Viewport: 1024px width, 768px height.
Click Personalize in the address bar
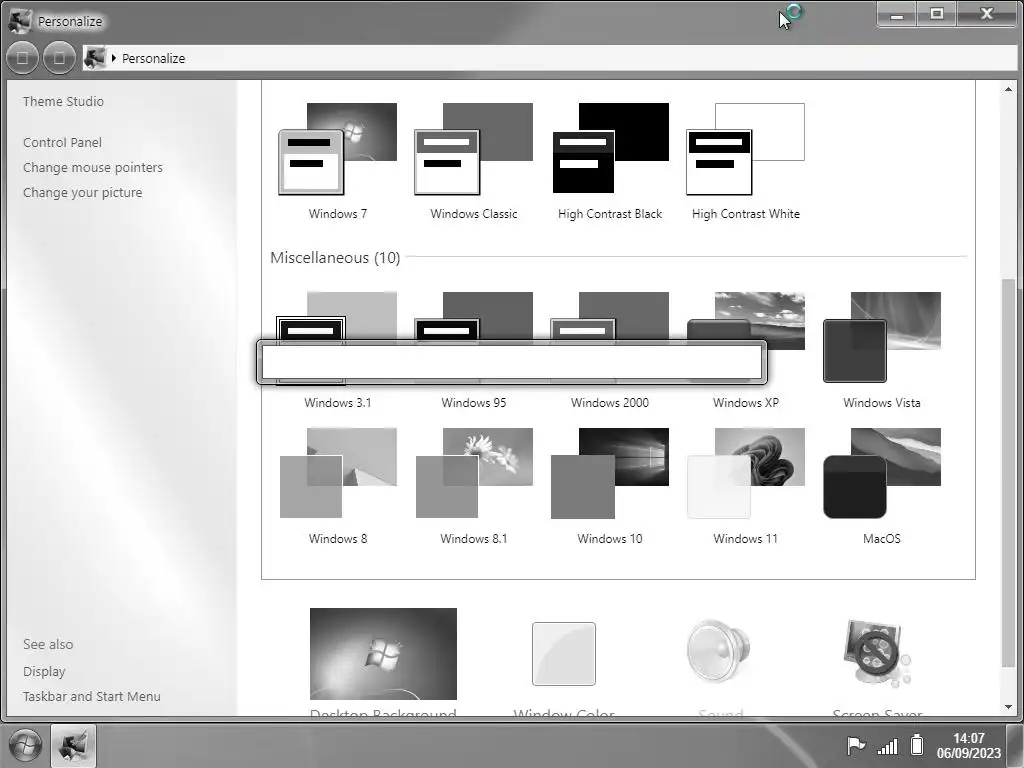click(153, 59)
